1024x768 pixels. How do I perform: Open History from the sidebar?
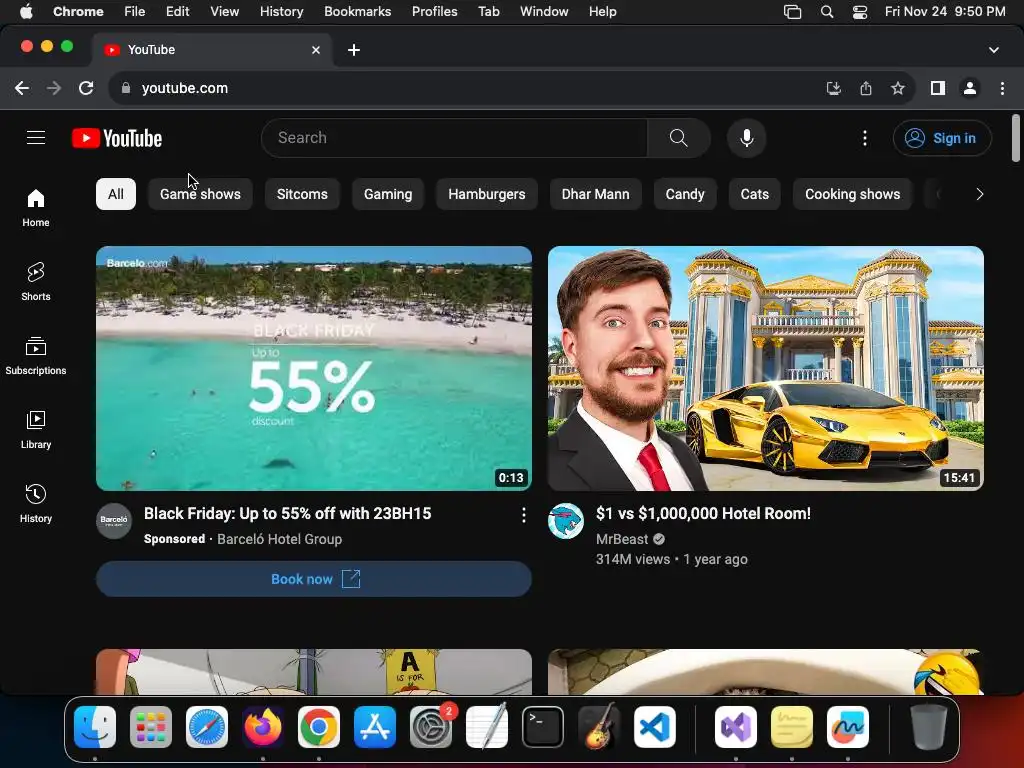pos(36,504)
